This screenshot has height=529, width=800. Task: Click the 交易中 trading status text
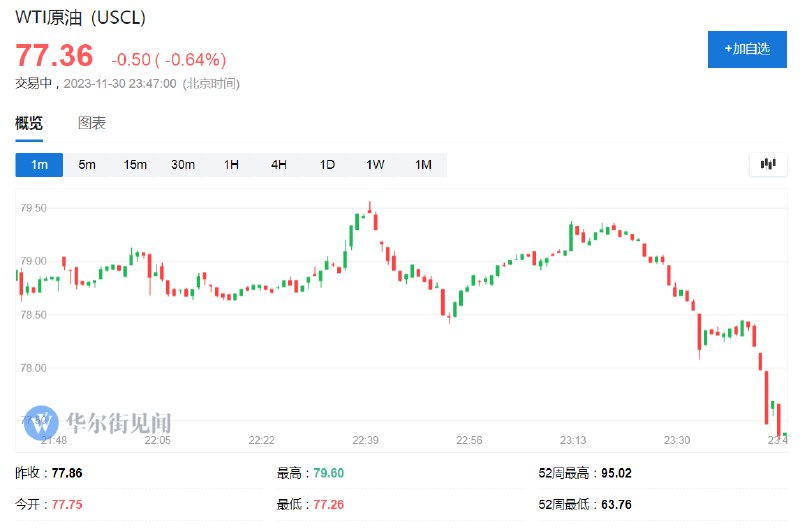tap(34, 84)
